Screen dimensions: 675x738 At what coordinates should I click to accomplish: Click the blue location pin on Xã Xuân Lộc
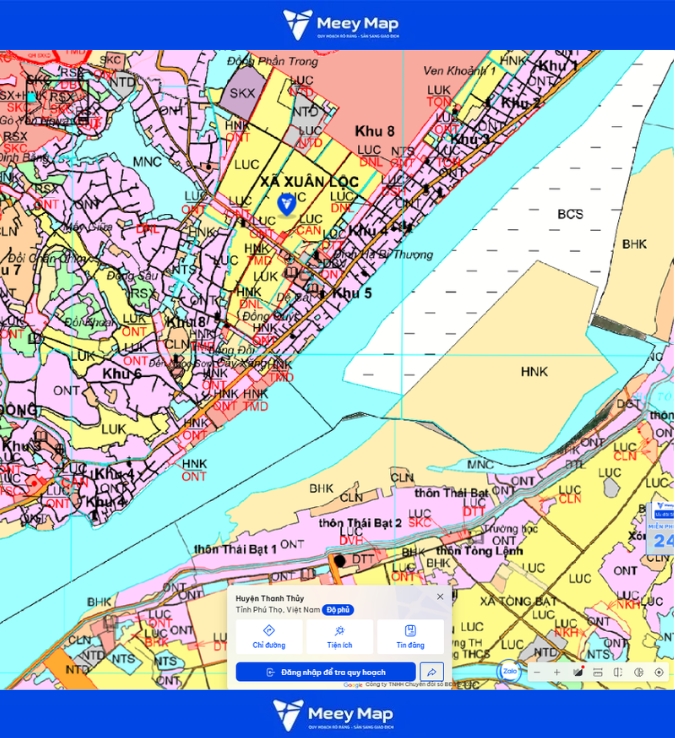click(x=286, y=204)
